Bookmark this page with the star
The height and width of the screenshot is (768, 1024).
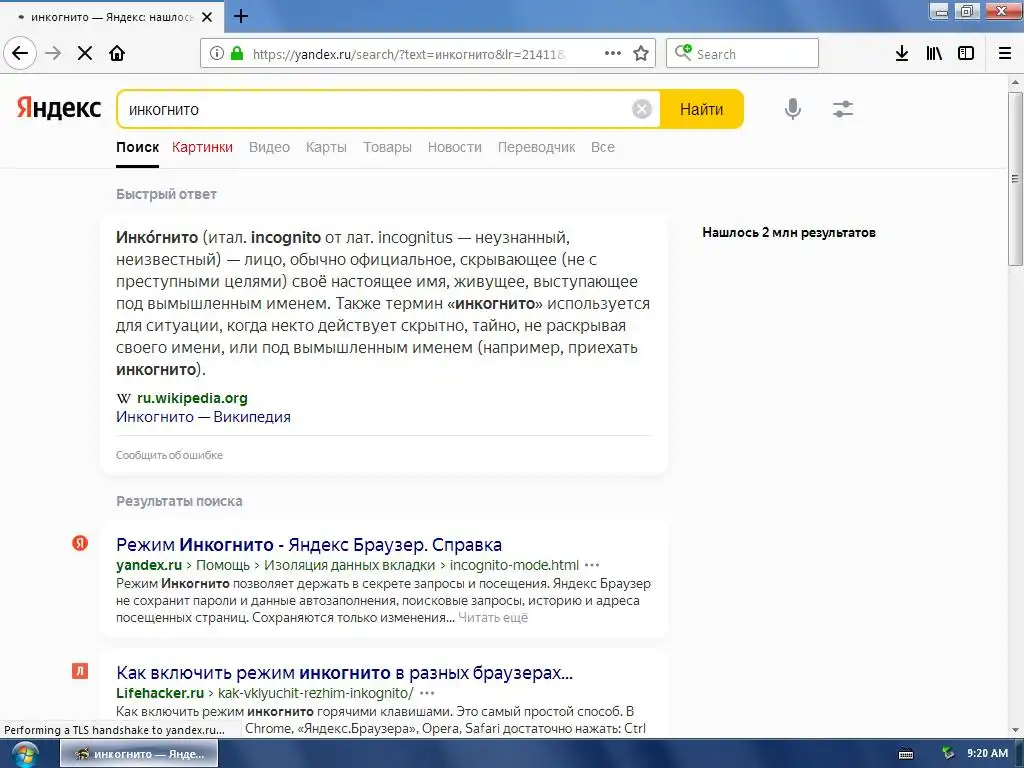click(x=641, y=54)
